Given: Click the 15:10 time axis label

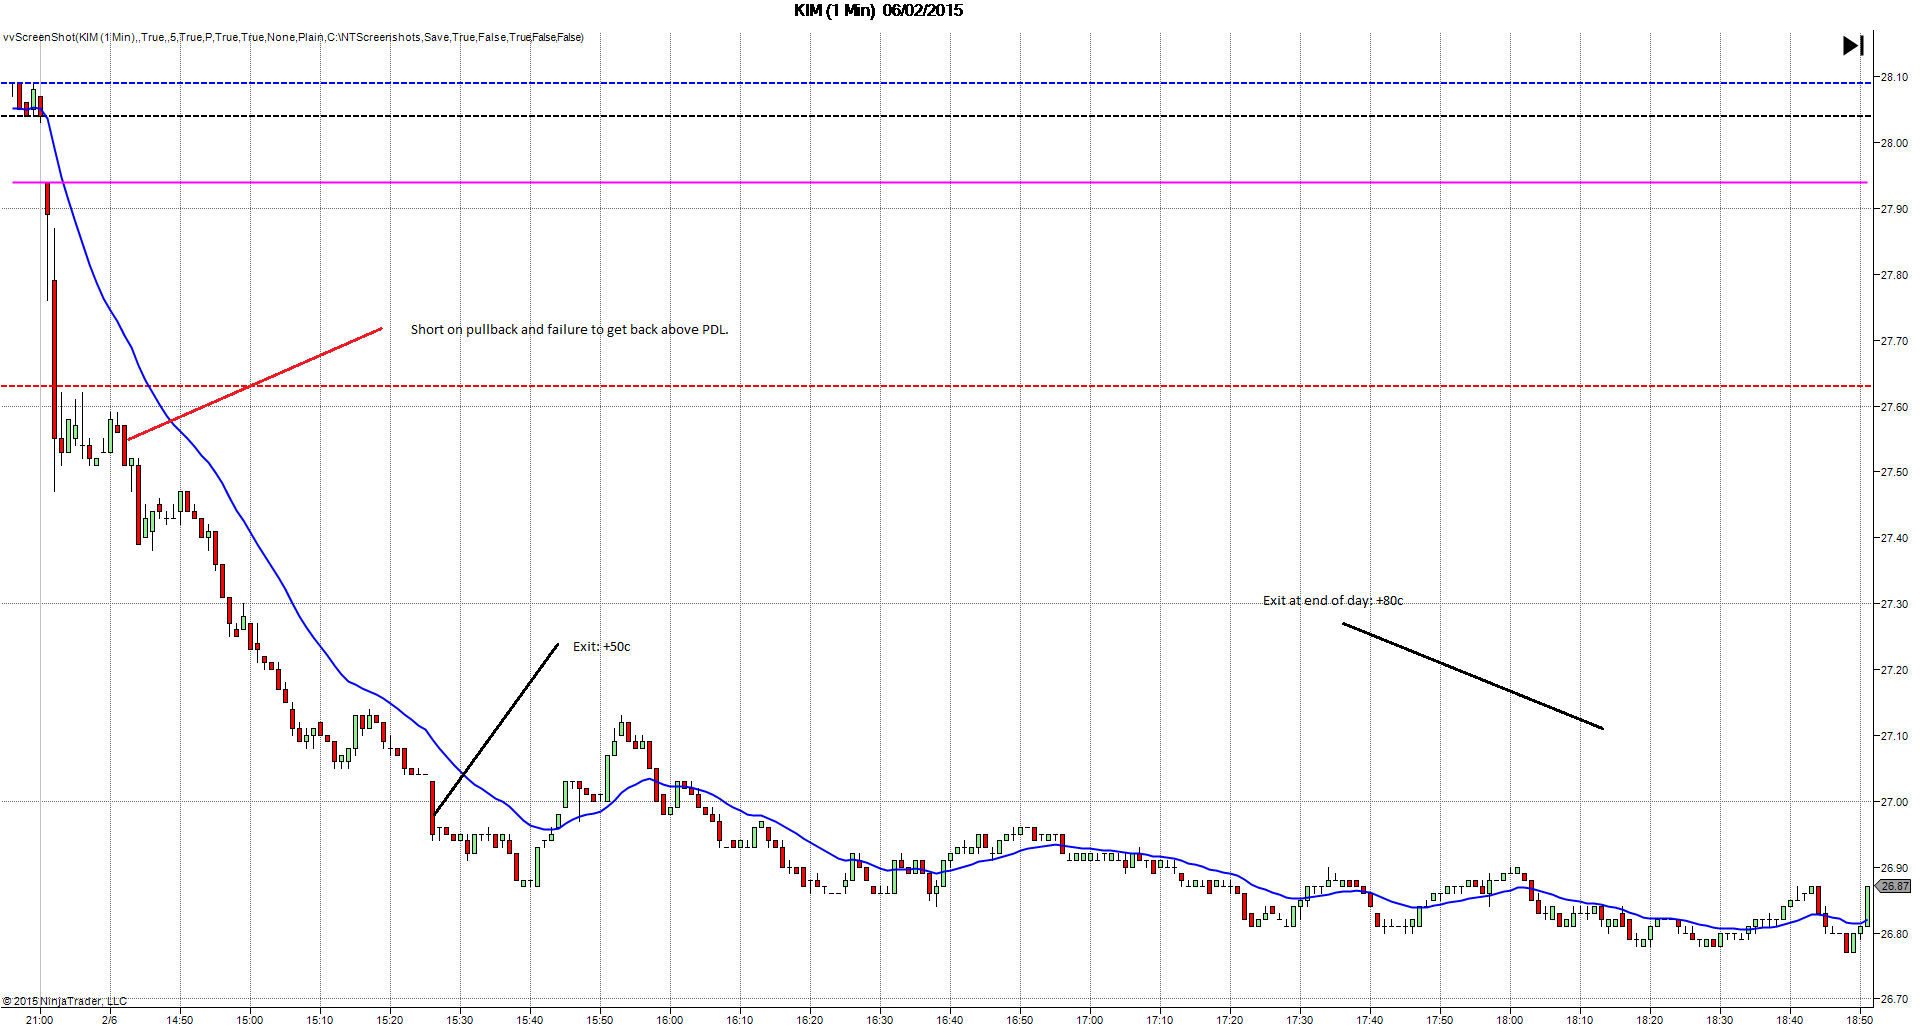Looking at the screenshot, I should point(320,1020).
